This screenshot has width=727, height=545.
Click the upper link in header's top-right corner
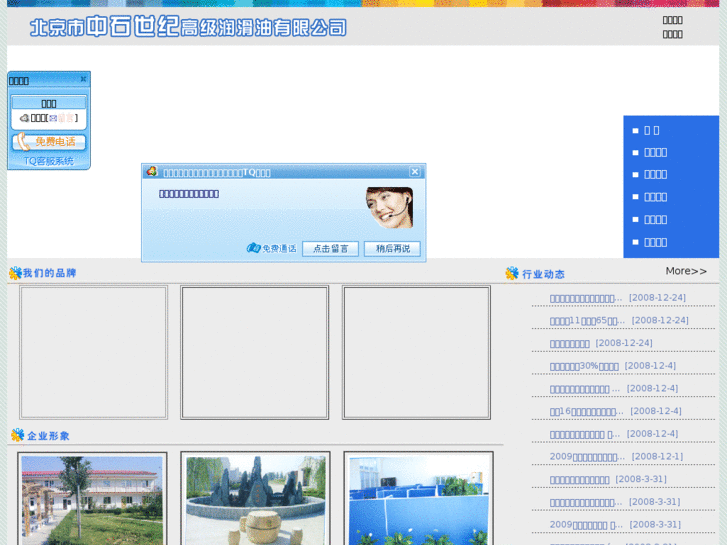[x=672, y=20]
